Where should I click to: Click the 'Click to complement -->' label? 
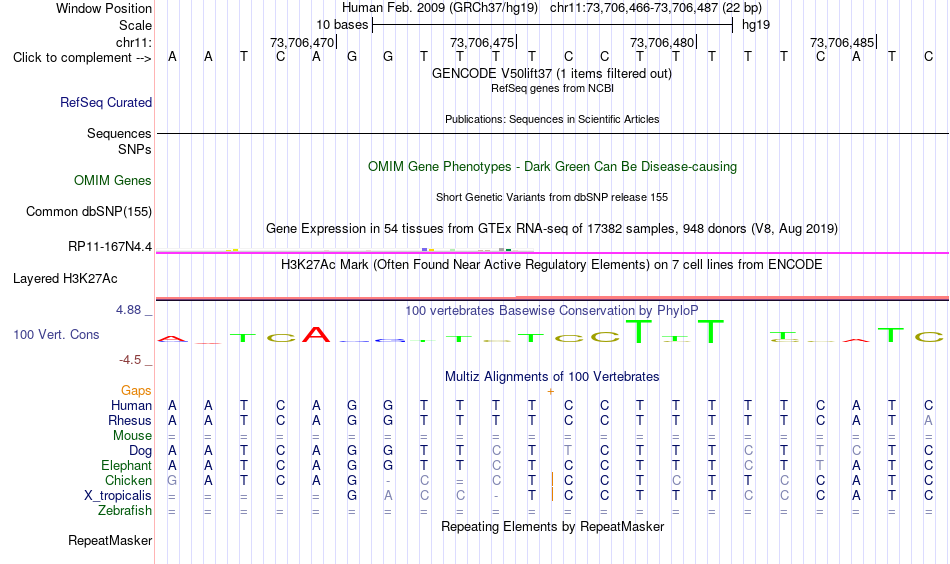[82, 58]
